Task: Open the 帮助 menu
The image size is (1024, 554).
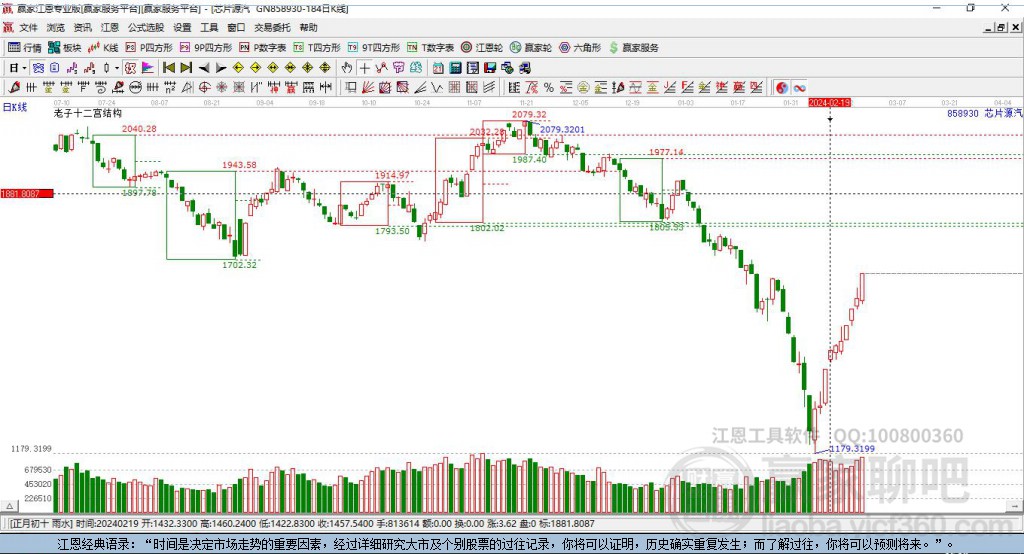Action: point(308,27)
